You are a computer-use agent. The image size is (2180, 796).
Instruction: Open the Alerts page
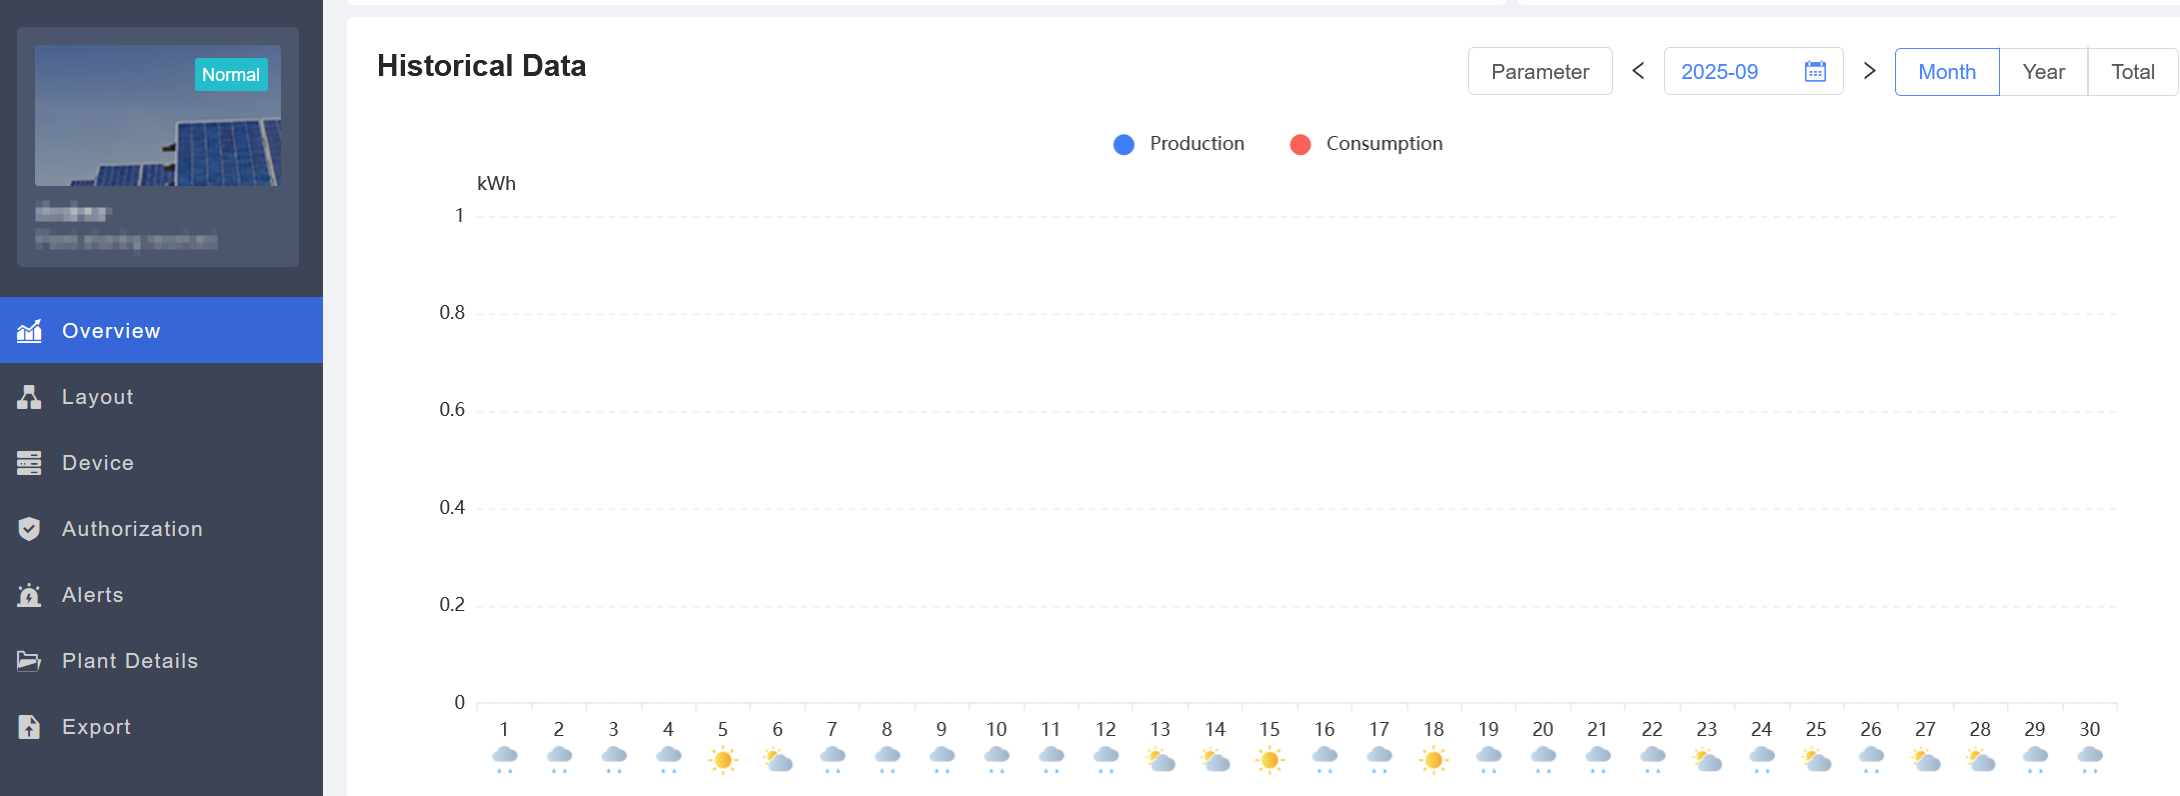coord(93,595)
